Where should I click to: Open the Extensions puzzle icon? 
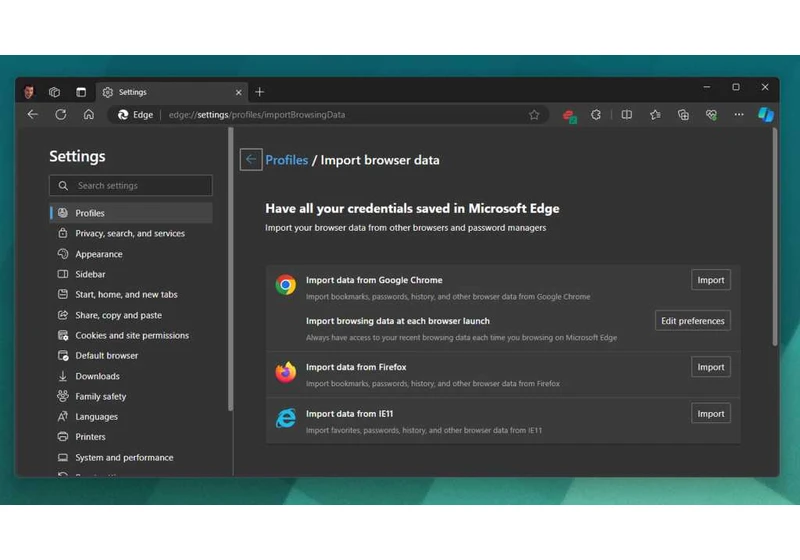[596, 115]
